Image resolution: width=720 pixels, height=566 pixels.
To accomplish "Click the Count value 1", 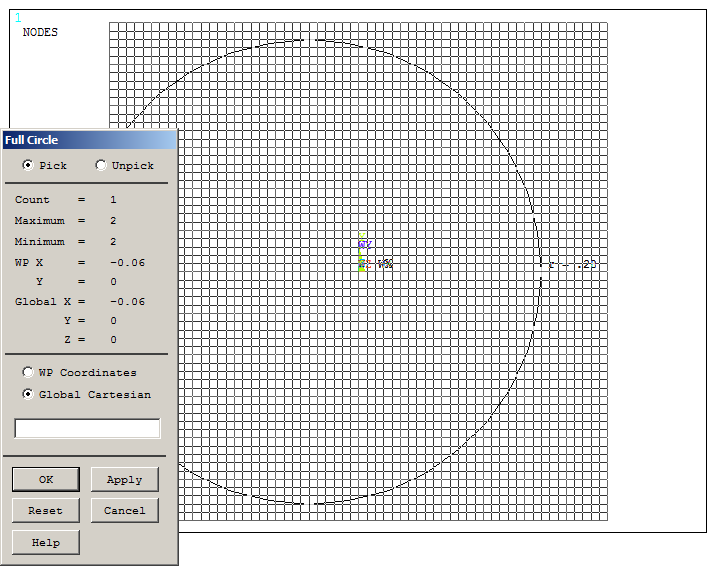I will (113, 200).
